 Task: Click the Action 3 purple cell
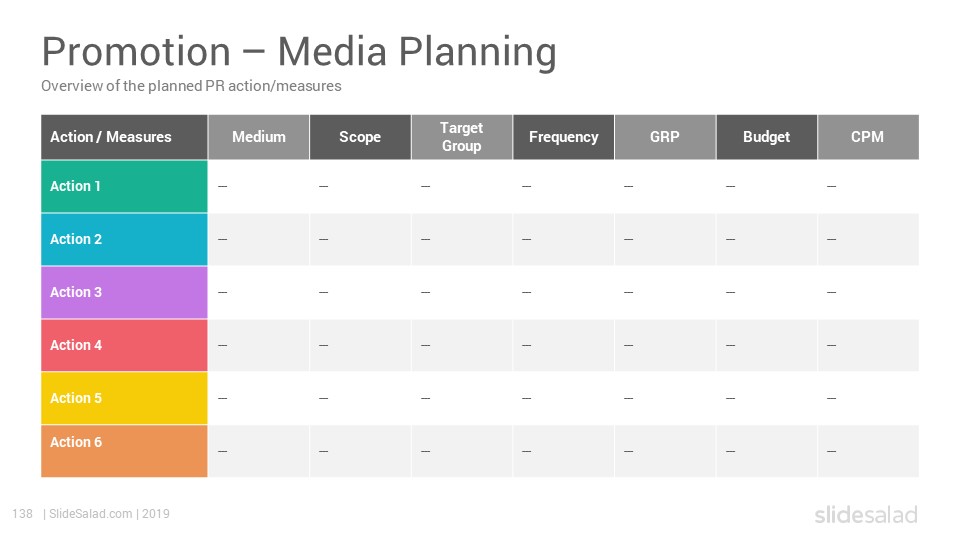pos(124,292)
